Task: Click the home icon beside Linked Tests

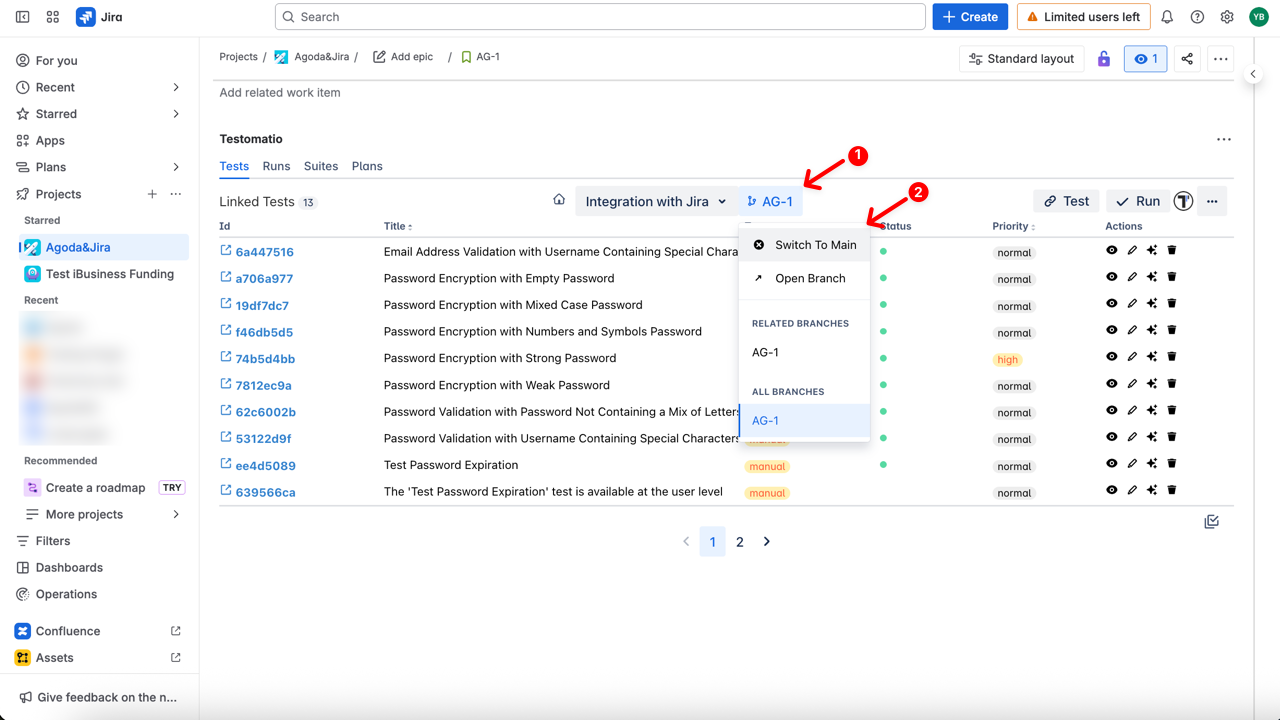Action: pyautogui.click(x=559, y=200)
